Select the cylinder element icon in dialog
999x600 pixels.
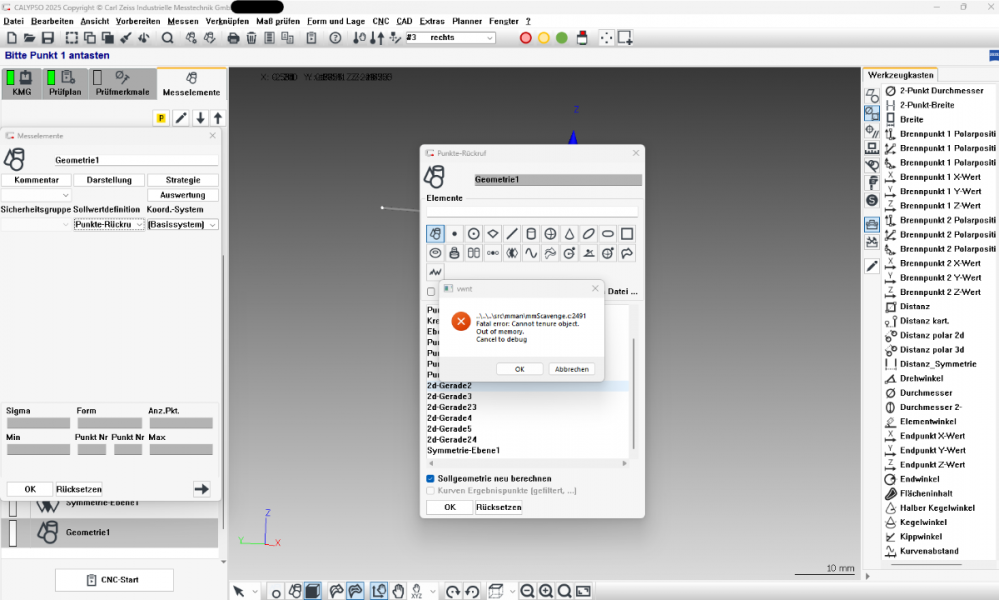coord(531,234)
